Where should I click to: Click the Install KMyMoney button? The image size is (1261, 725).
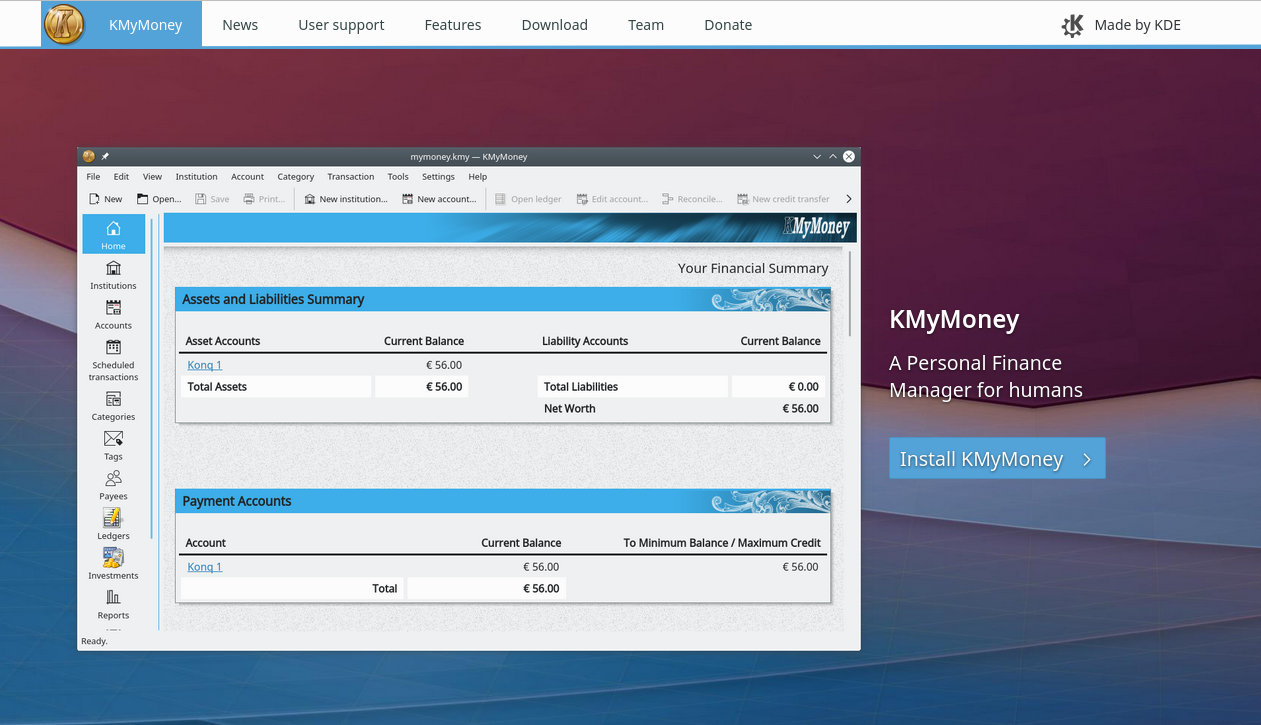point(996,459)
